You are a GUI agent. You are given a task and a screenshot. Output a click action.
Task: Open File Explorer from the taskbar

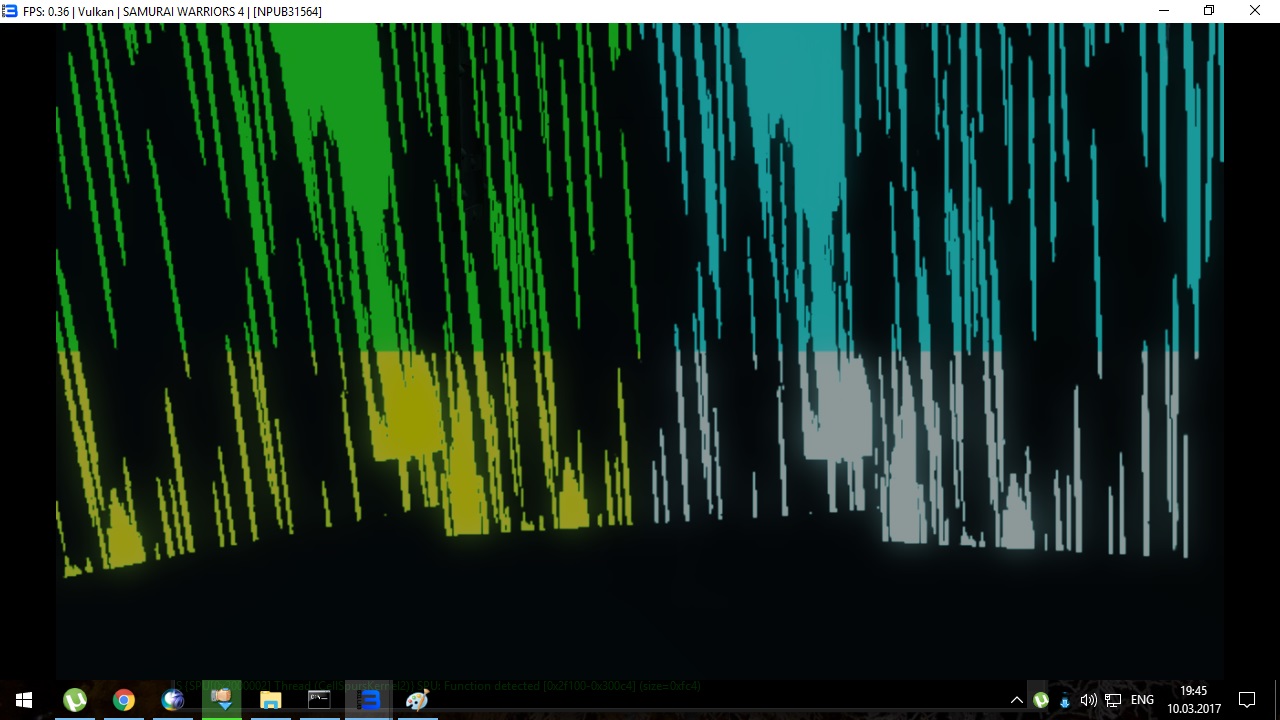[270, 700]
